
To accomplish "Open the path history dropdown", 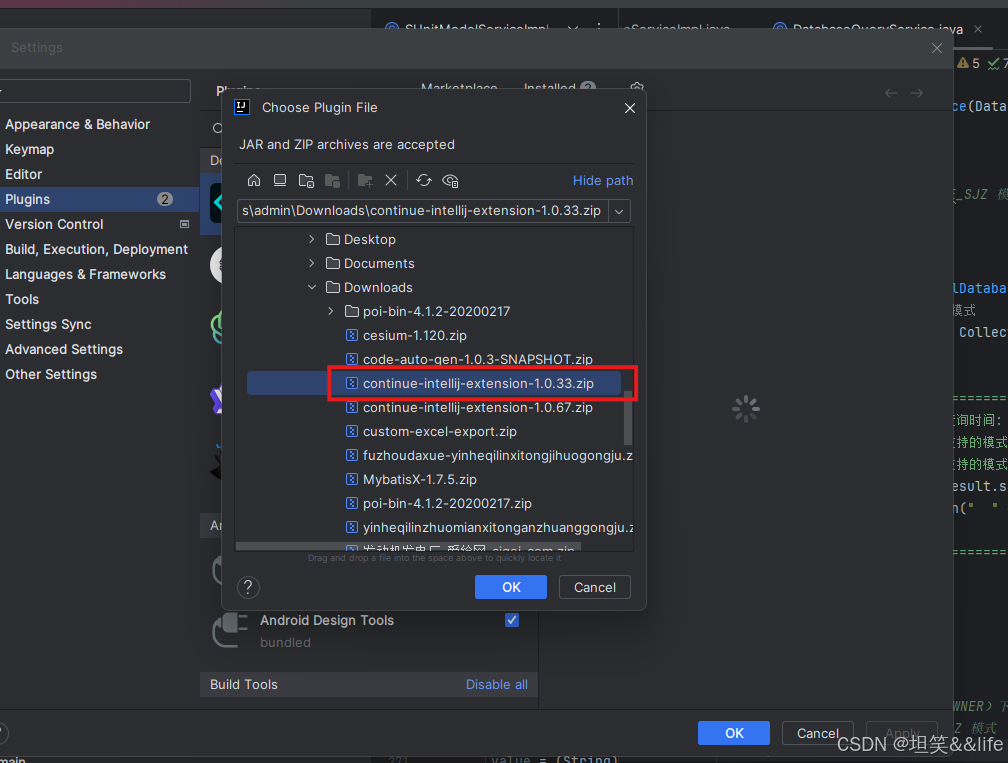I will tap(619, 211).
